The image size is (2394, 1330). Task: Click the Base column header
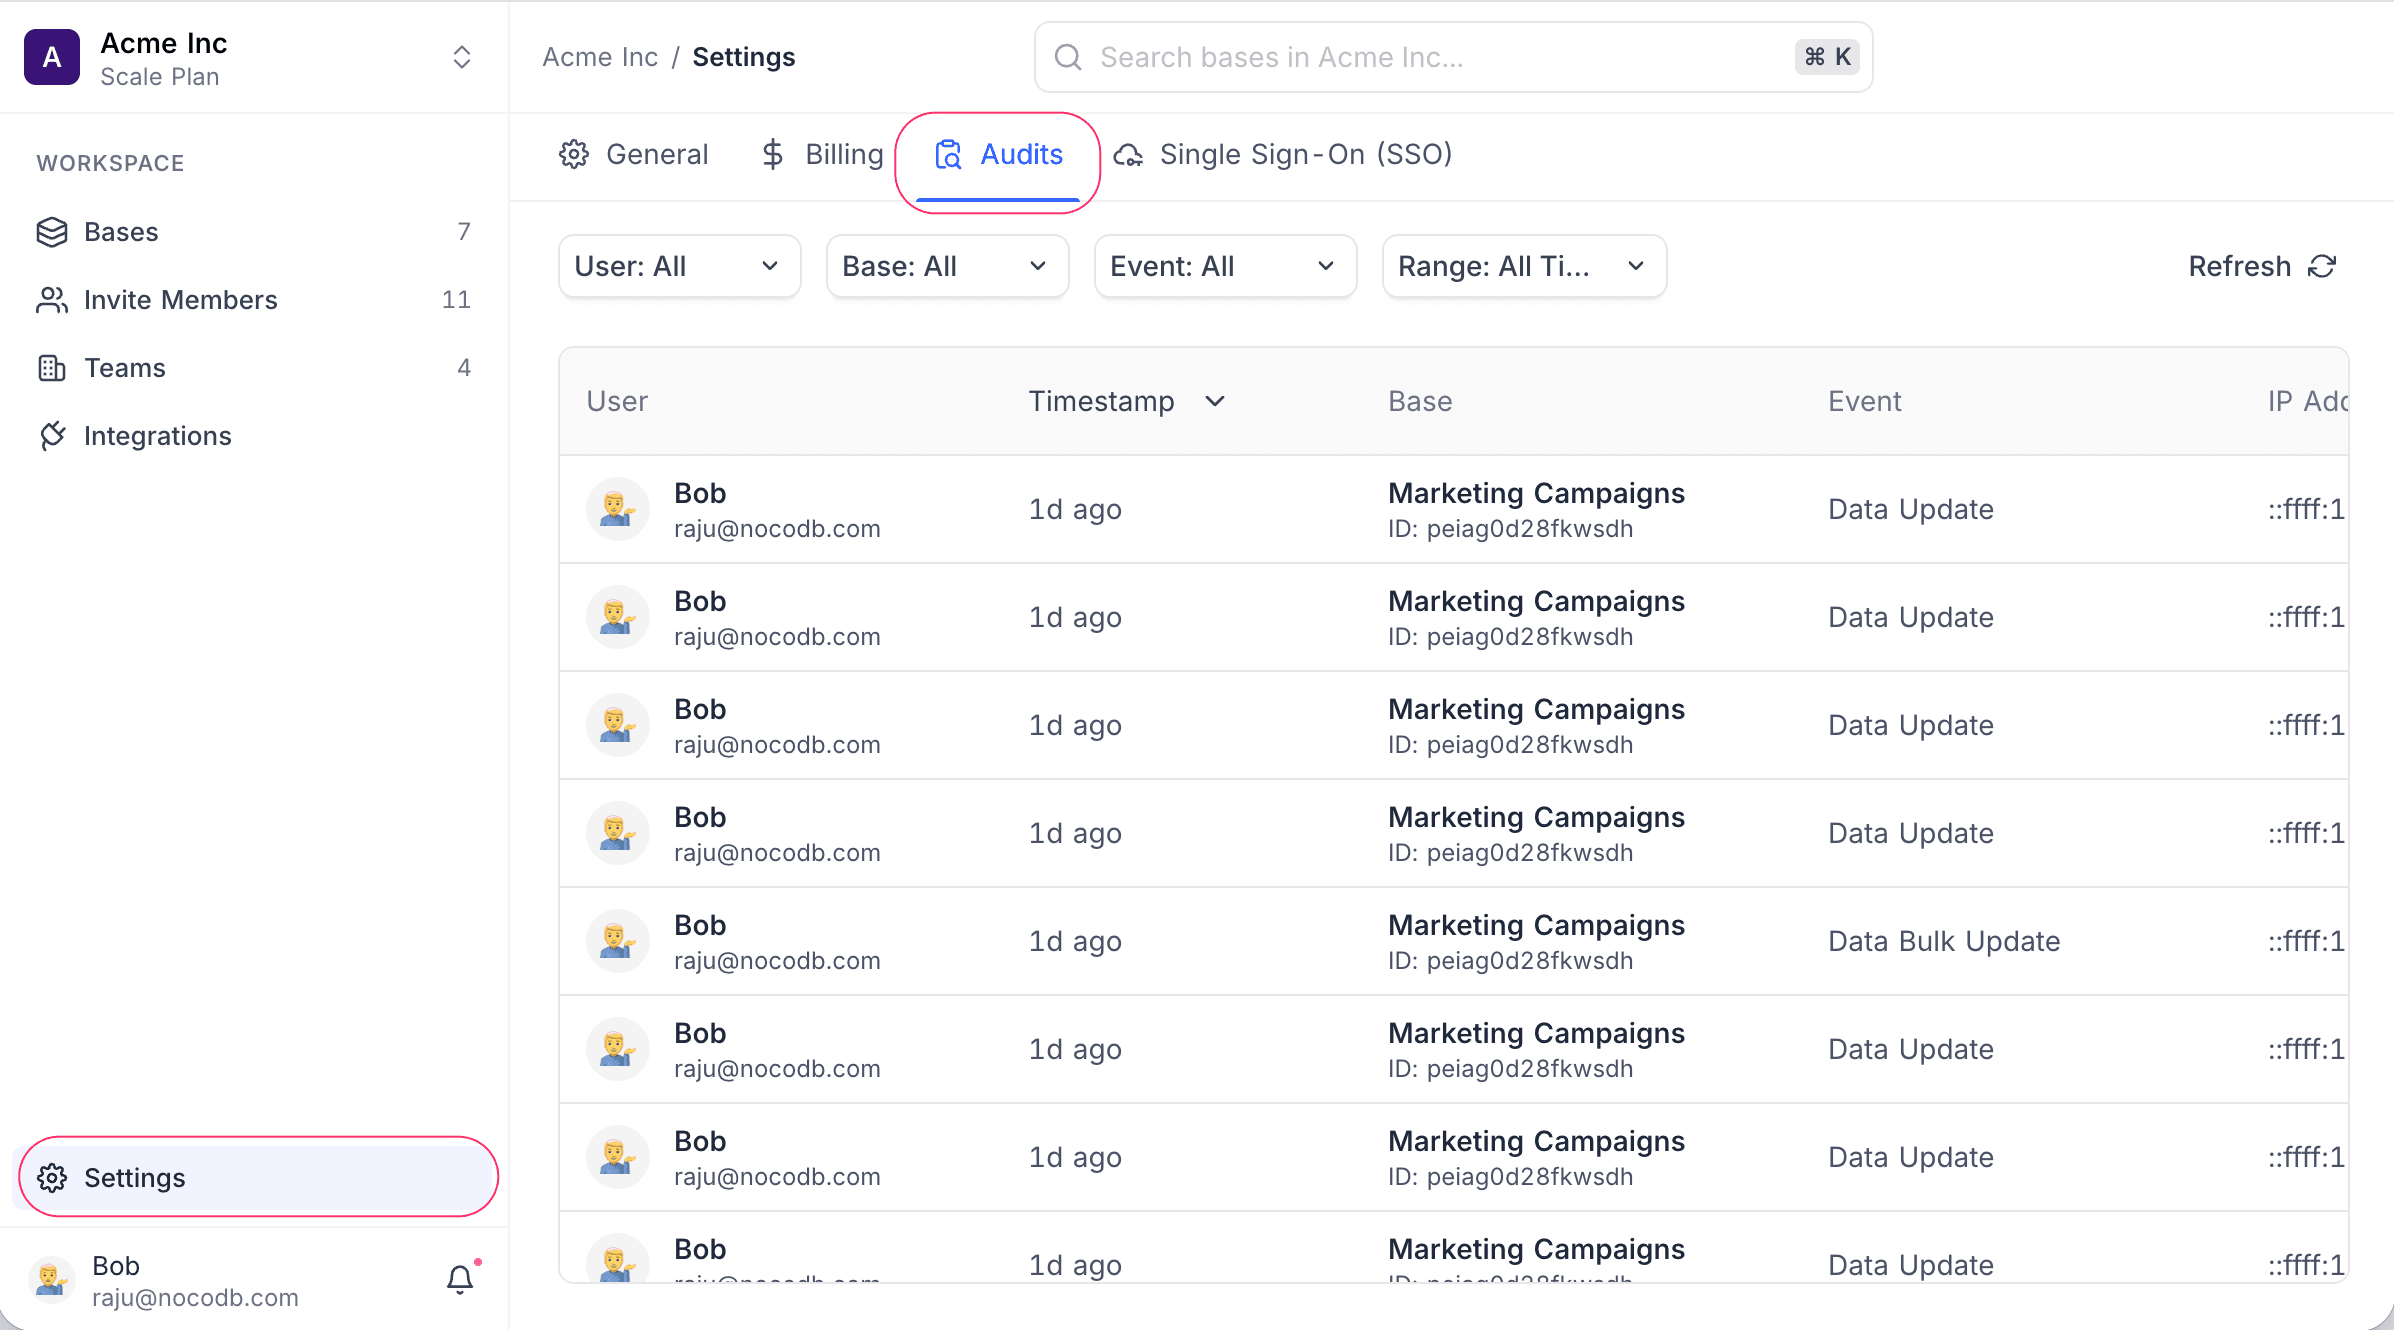1420,401
